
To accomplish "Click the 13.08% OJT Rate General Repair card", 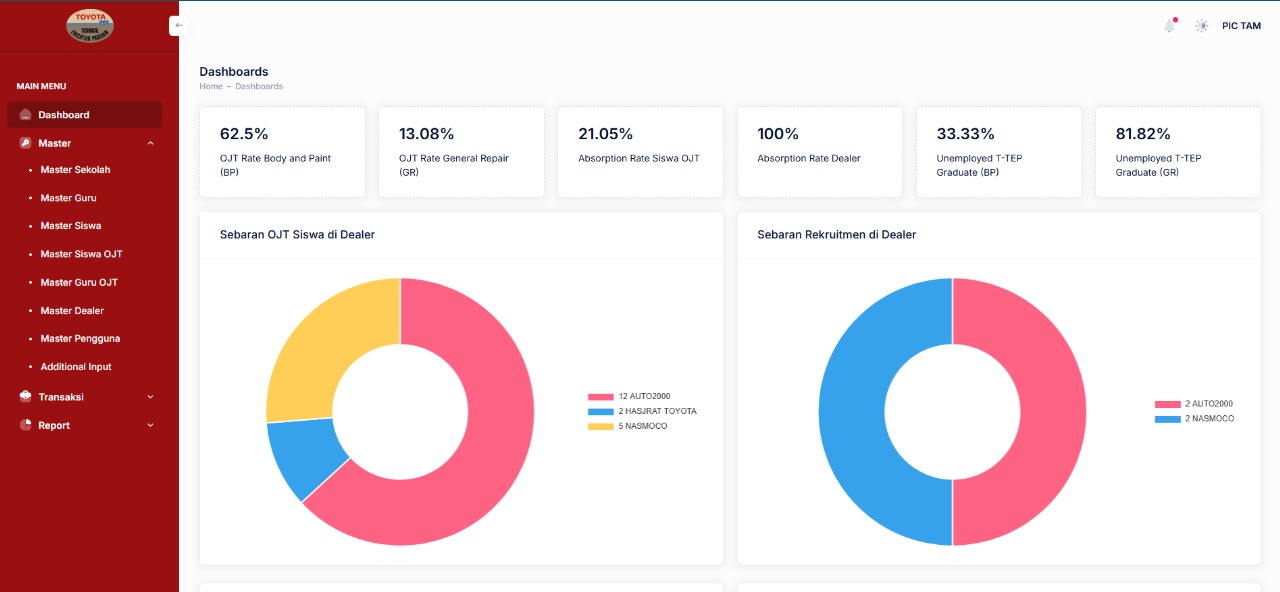I will 462,152.
